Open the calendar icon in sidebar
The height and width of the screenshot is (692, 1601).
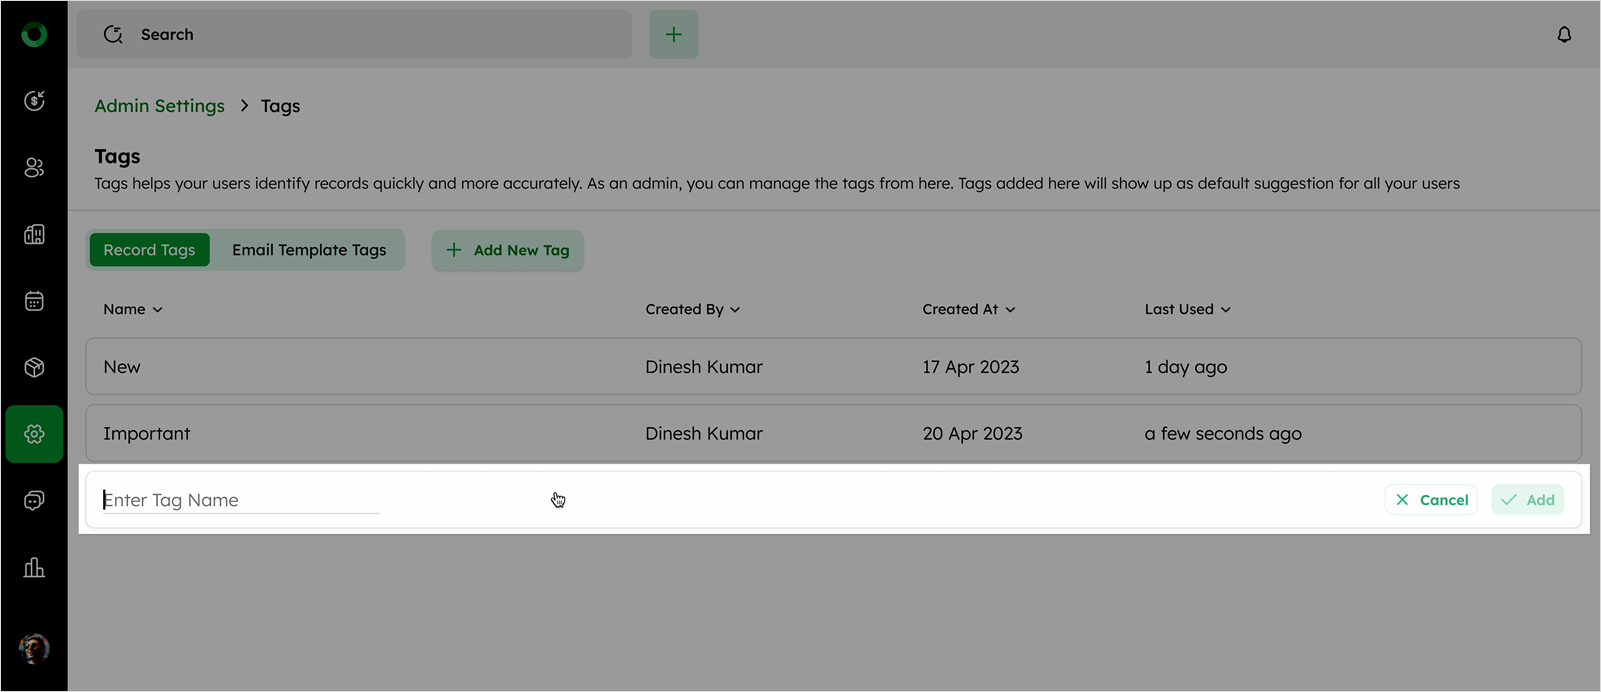[34, 301]
